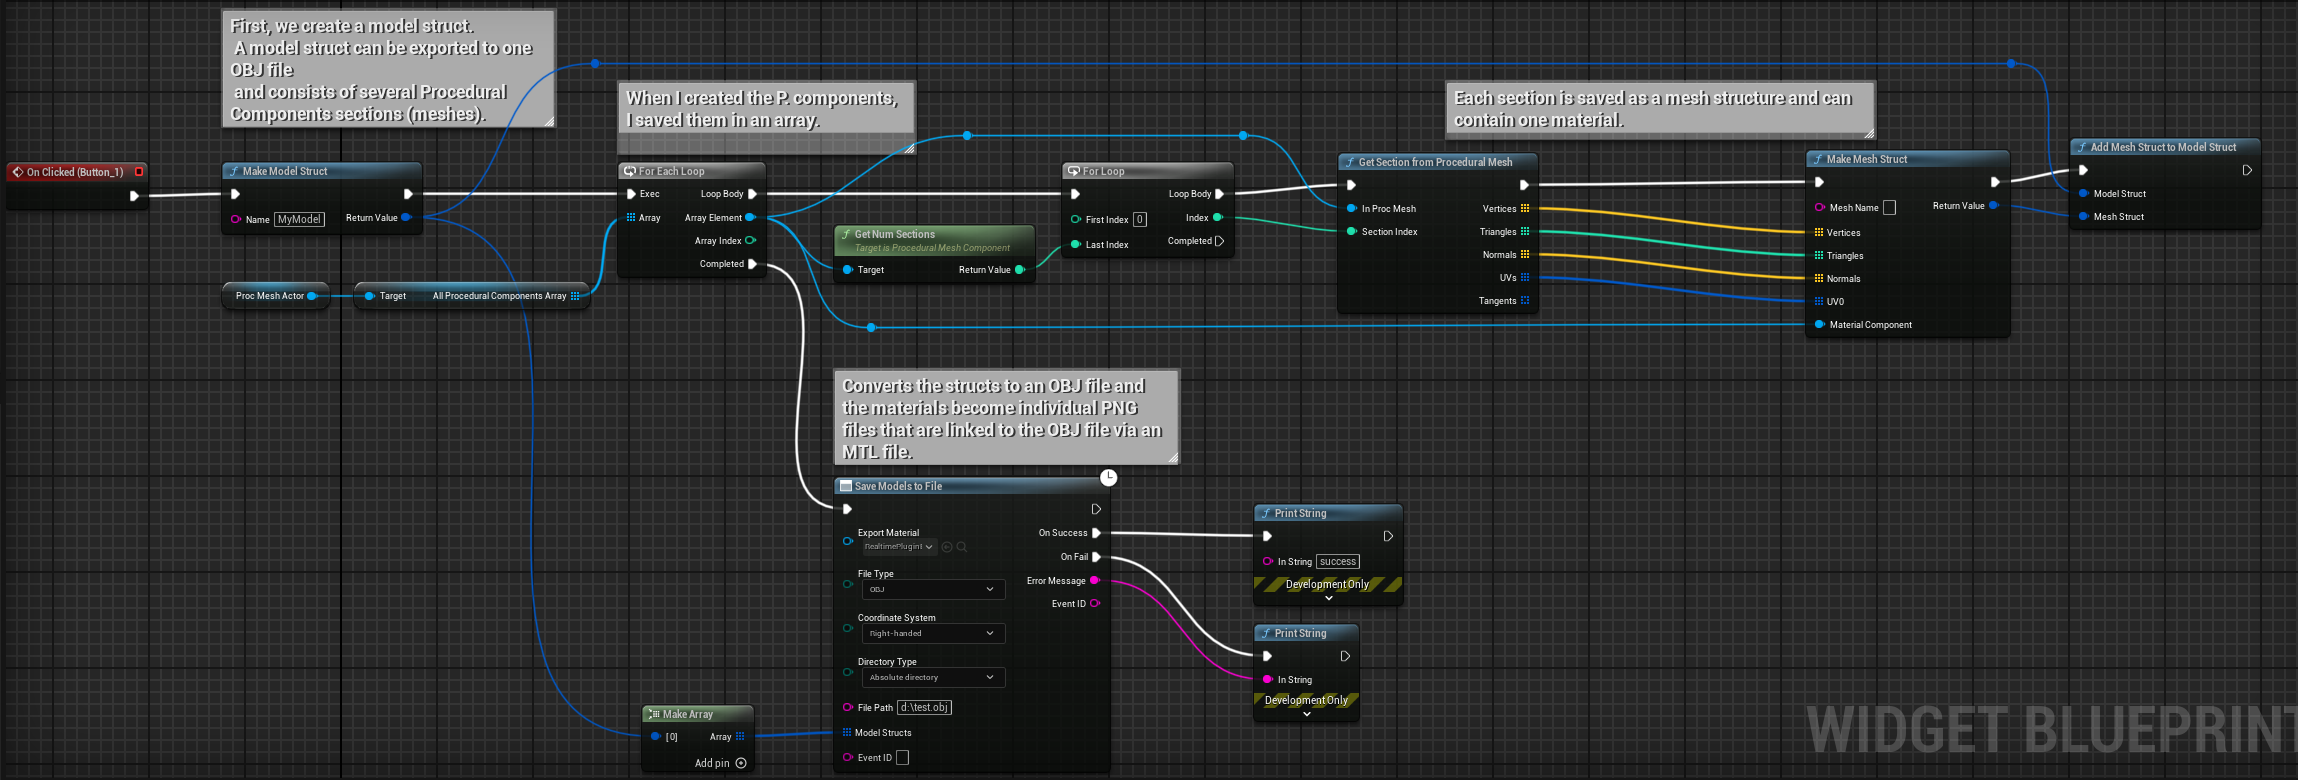The image size is (2298, 780).
Task: Click the On Fail execution pin
Action: tap(1096, 557)
